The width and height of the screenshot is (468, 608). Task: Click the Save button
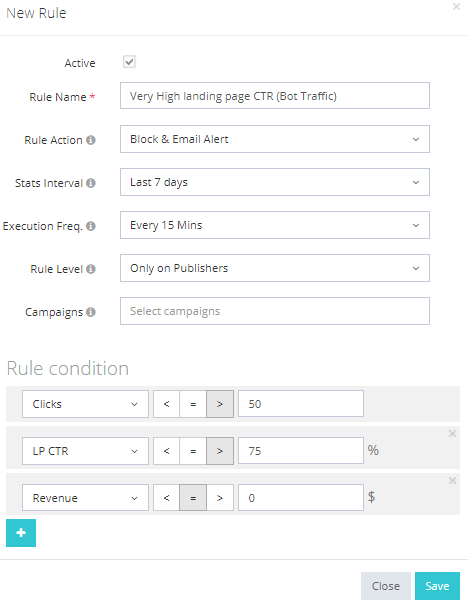point(437,586)
